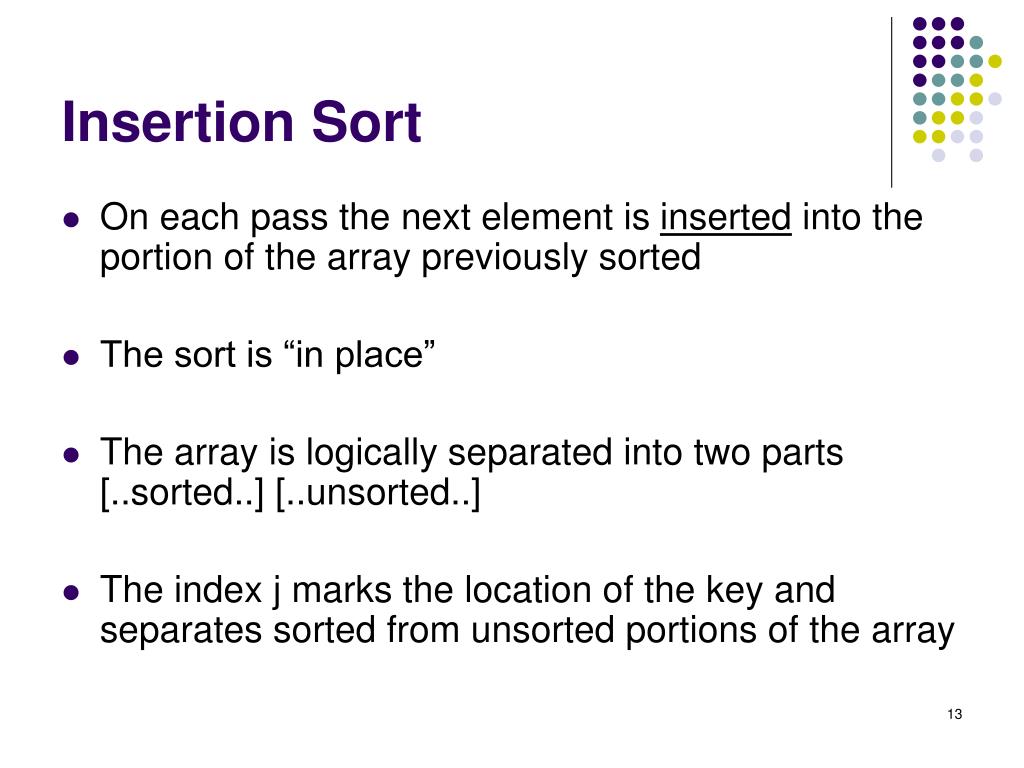The image size is (1024, 768).
Task: Click the text "portion of the array previously sorted"
Action: [400, 257]
